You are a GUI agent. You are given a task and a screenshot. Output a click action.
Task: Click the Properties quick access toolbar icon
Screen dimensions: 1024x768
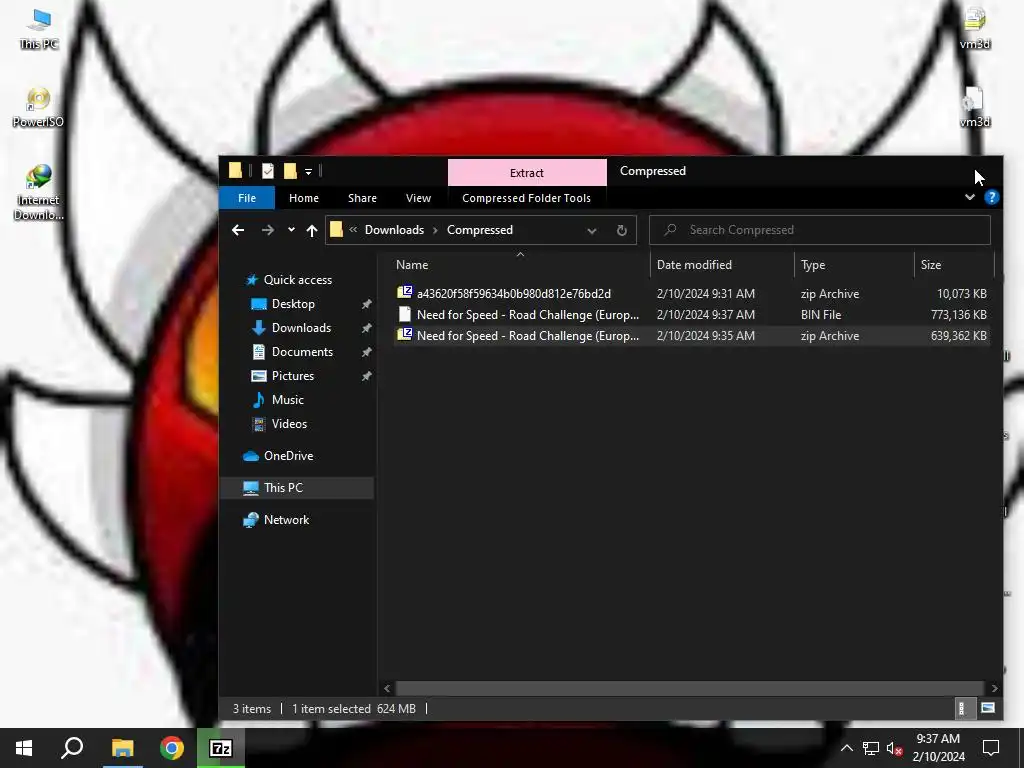tap(268, 171)
